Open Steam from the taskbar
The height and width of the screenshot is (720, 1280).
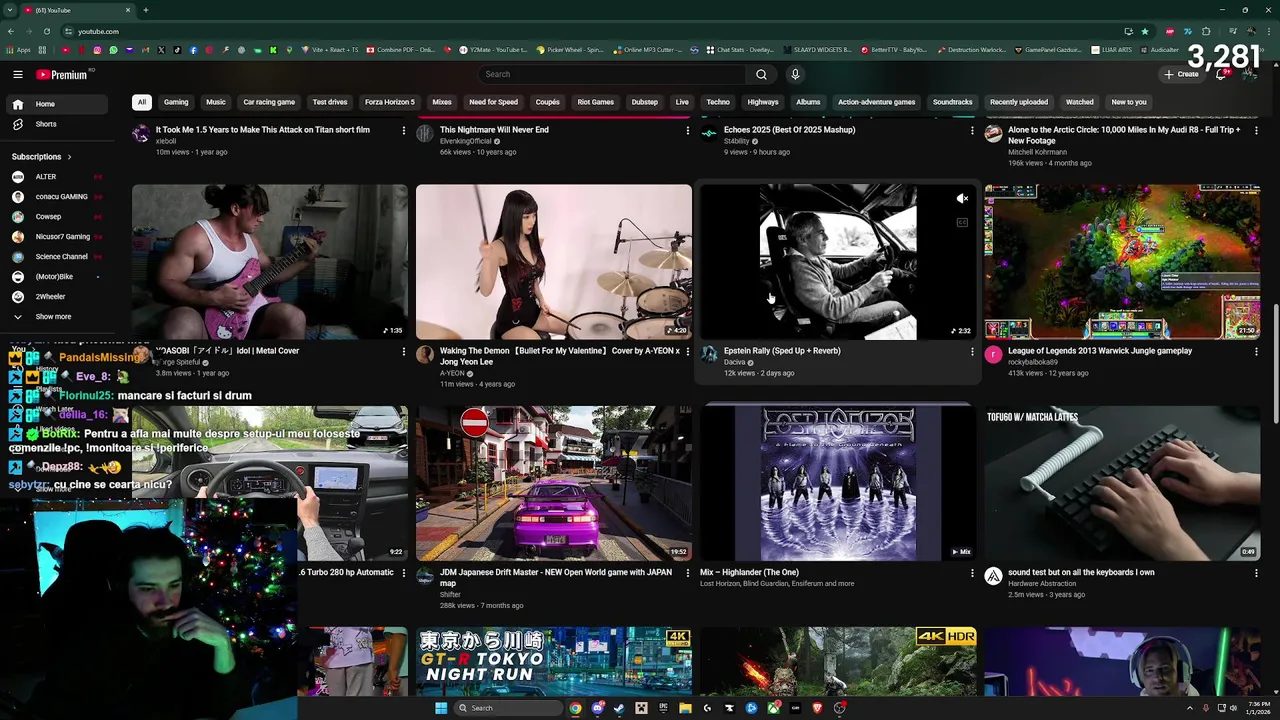pos(619,708)
